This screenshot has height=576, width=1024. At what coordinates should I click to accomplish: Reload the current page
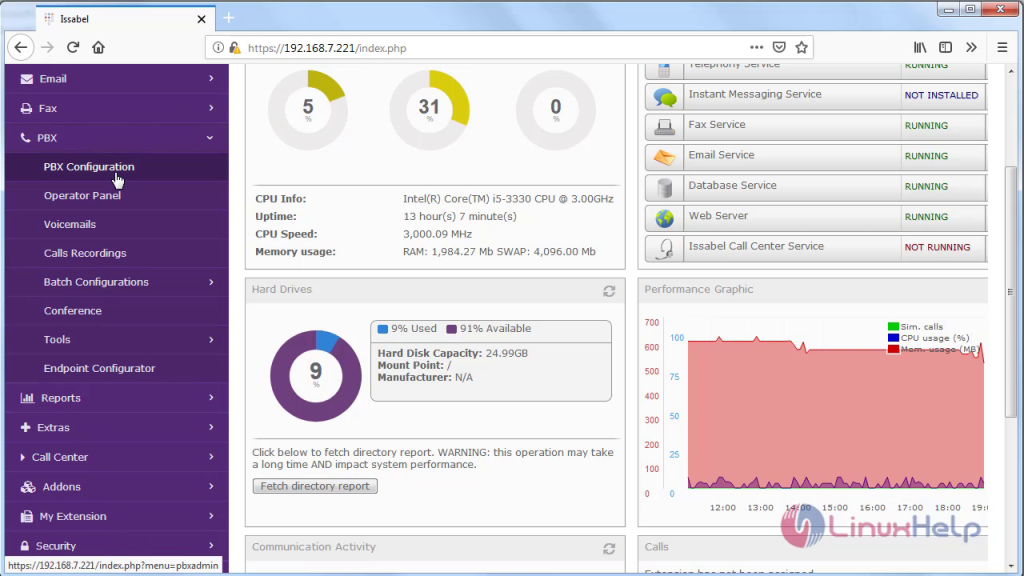[72, 48]
